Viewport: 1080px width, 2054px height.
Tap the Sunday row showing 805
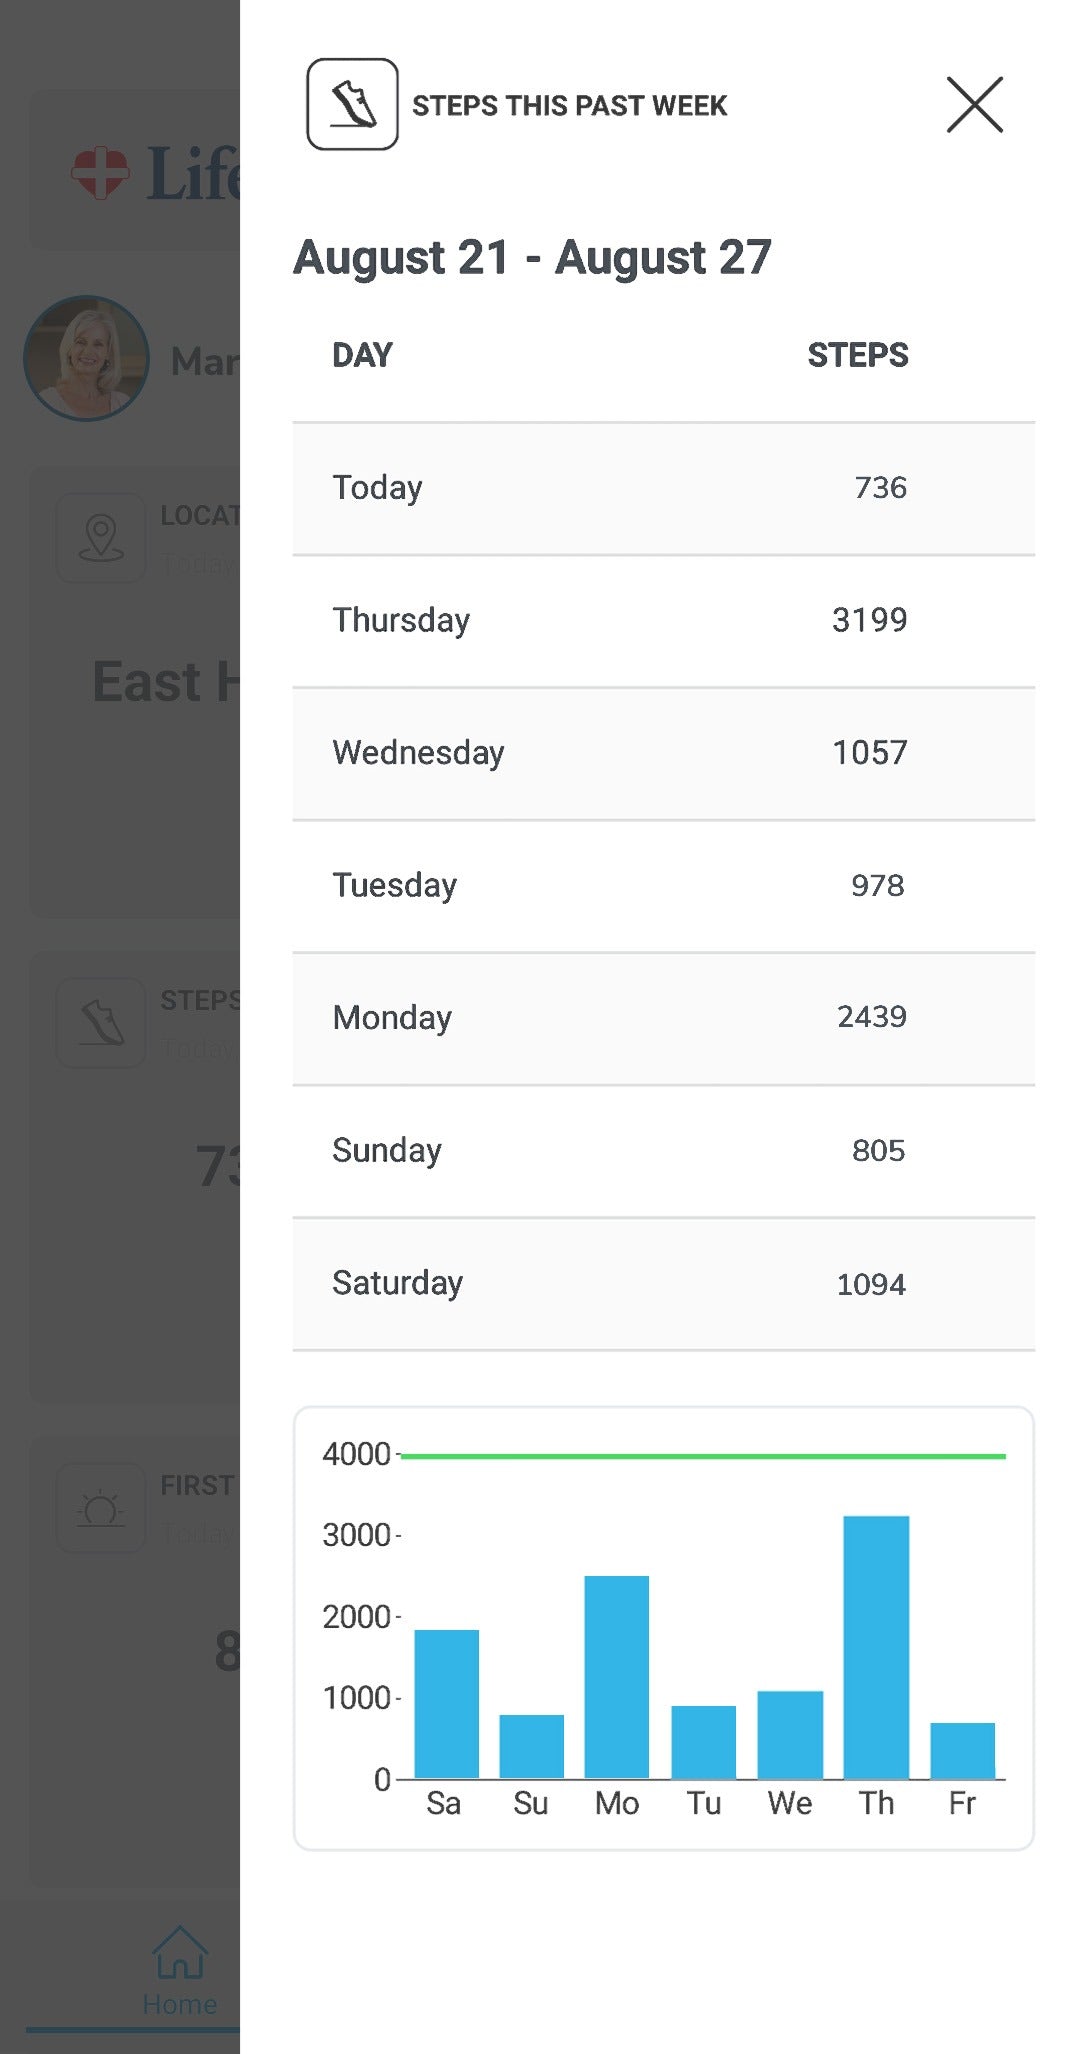tap(663, 1151)
